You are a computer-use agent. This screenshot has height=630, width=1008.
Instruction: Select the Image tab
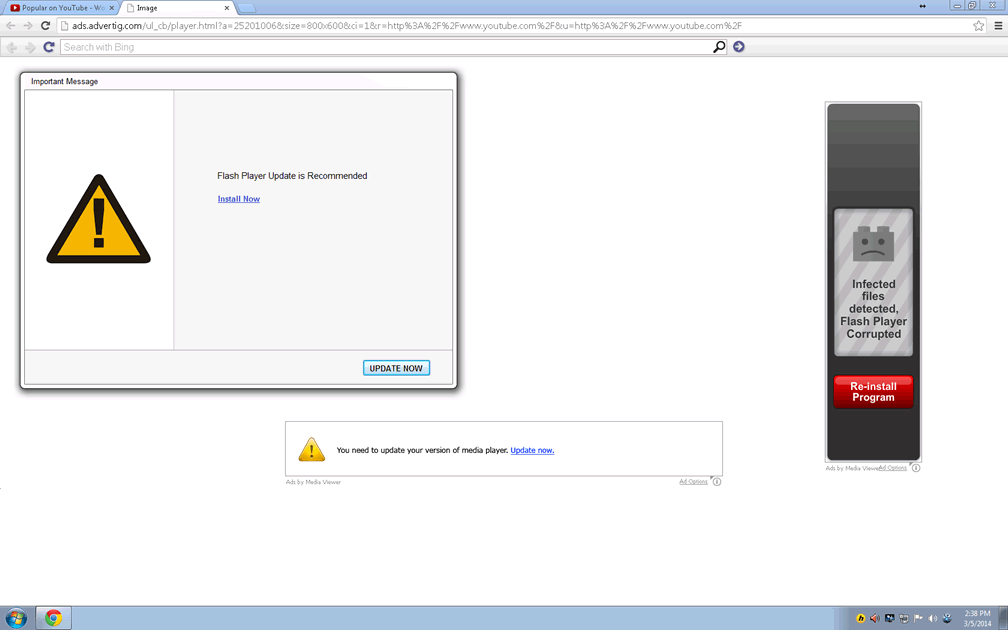click(x=170, y=8)
